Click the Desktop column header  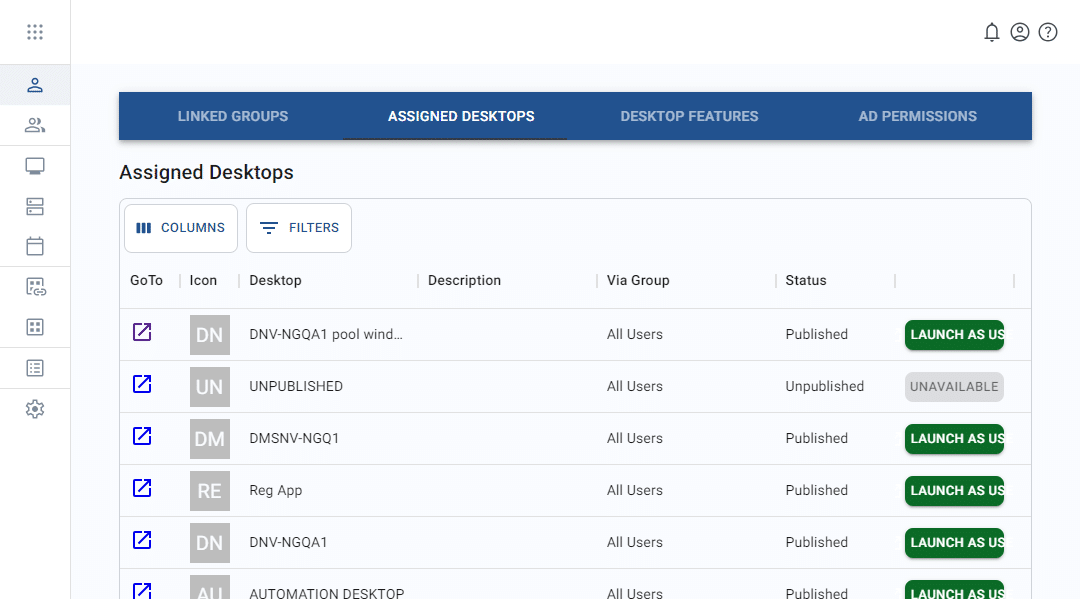[274, 280]
